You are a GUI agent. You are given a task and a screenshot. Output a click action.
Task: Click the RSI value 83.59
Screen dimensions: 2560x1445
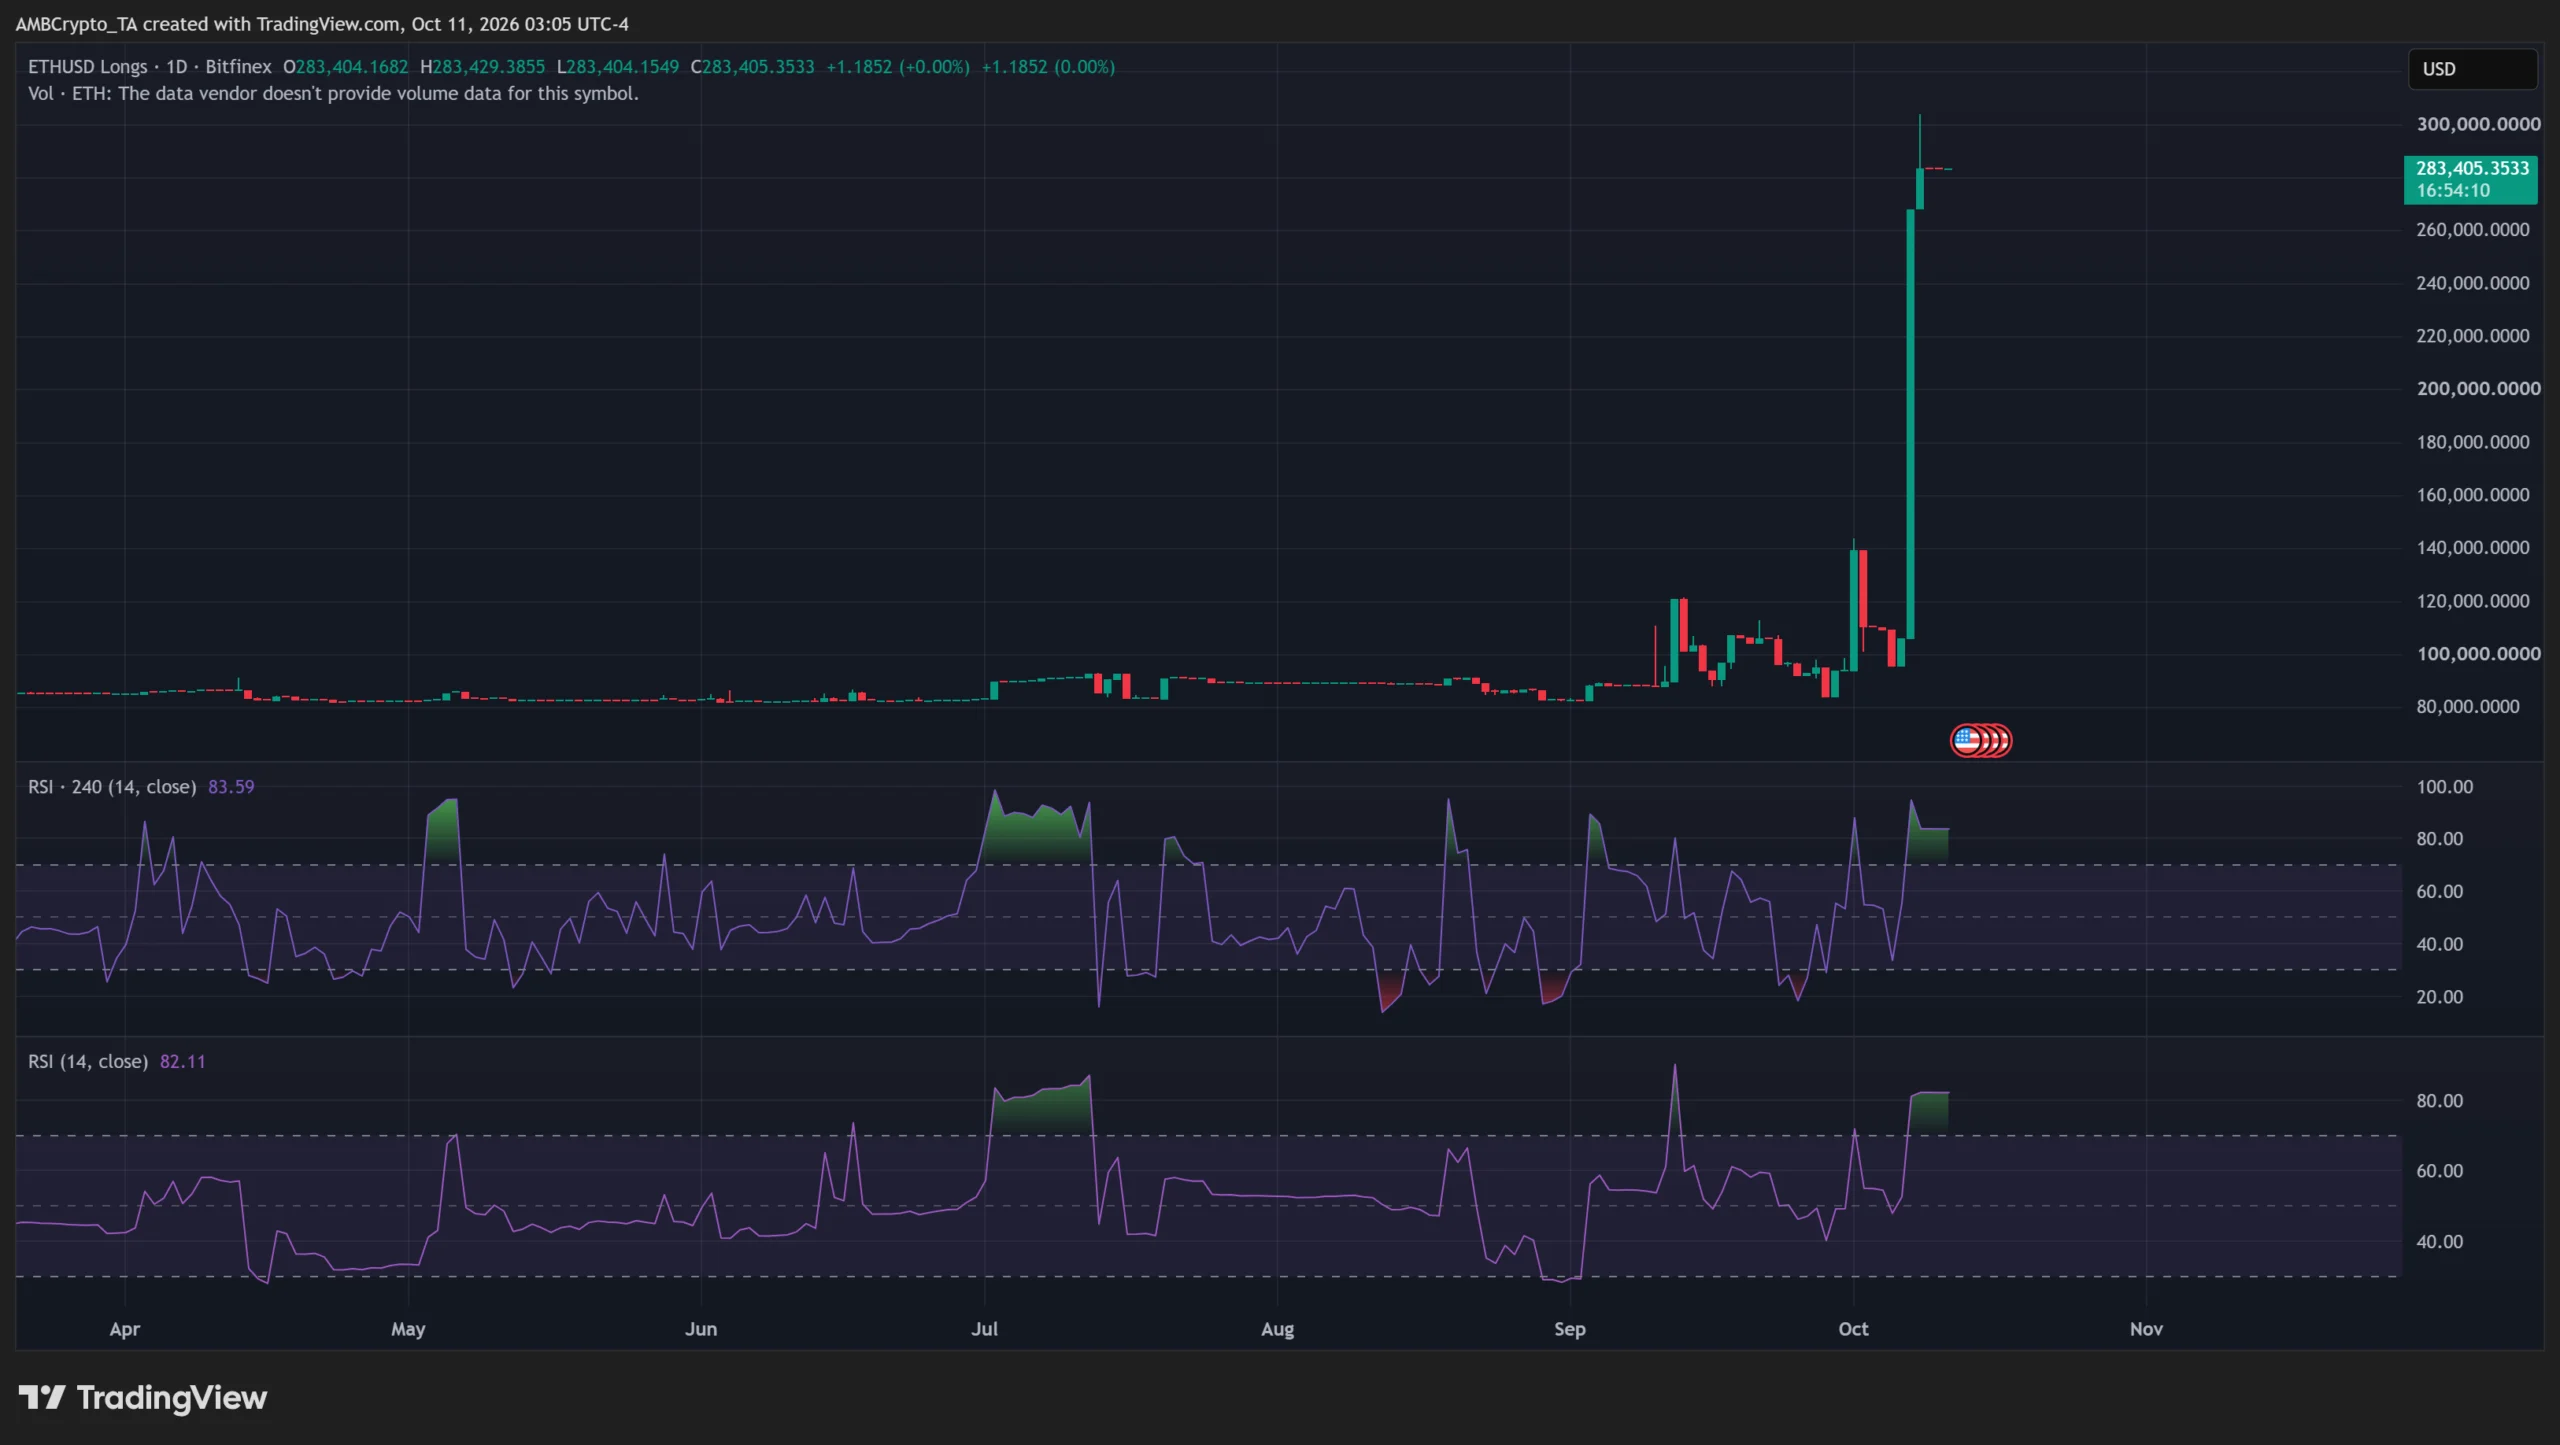pos(231,787)
